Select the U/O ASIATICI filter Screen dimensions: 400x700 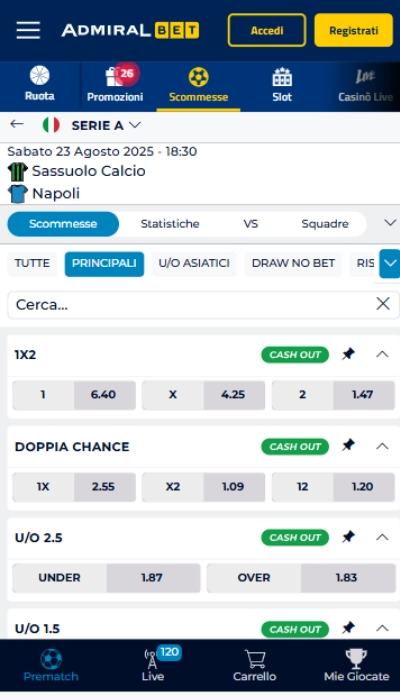[x=194, y=263]
